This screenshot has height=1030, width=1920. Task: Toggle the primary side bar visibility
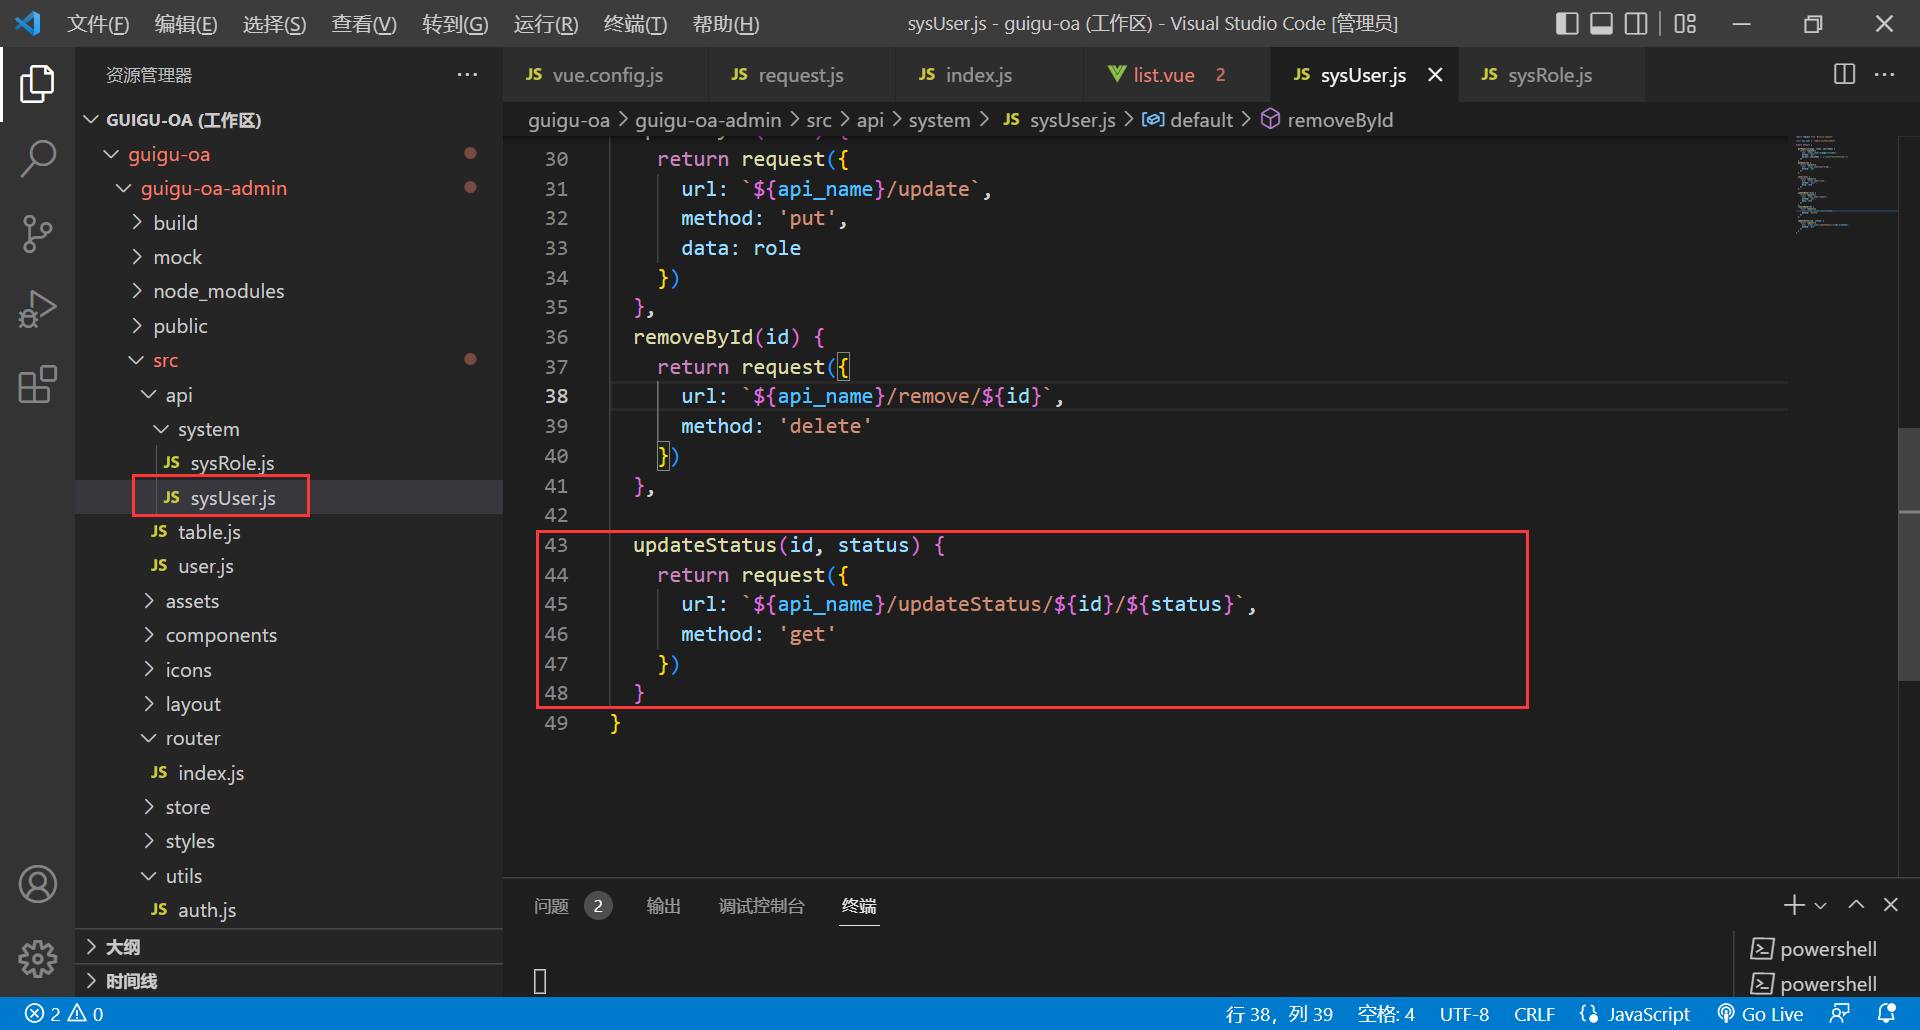[x=1567, y=24]
